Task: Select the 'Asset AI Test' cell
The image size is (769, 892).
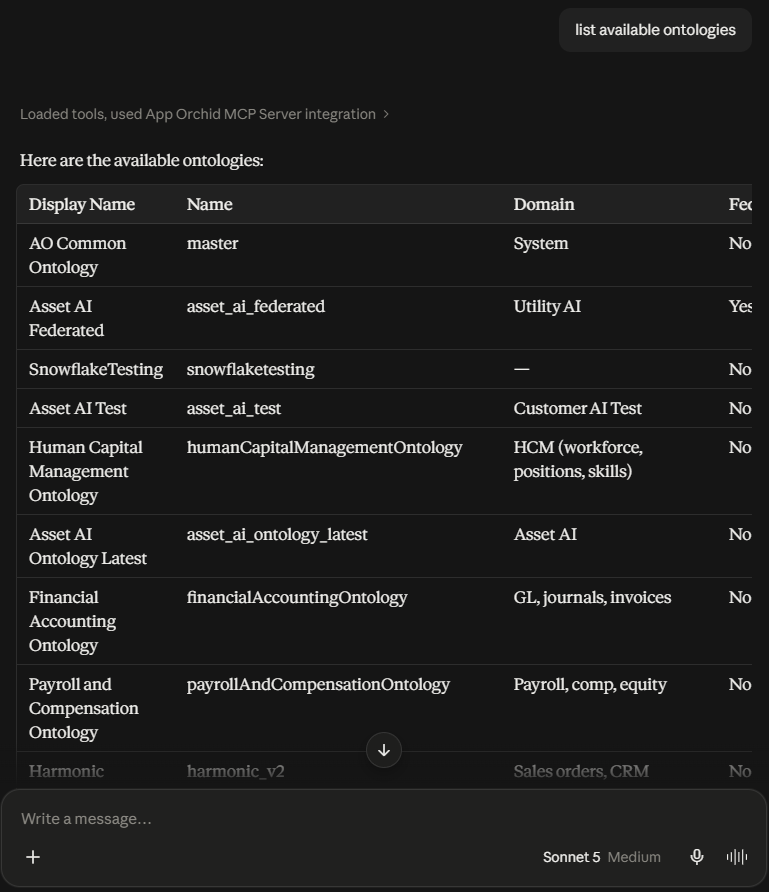Action: click(78, 408)
